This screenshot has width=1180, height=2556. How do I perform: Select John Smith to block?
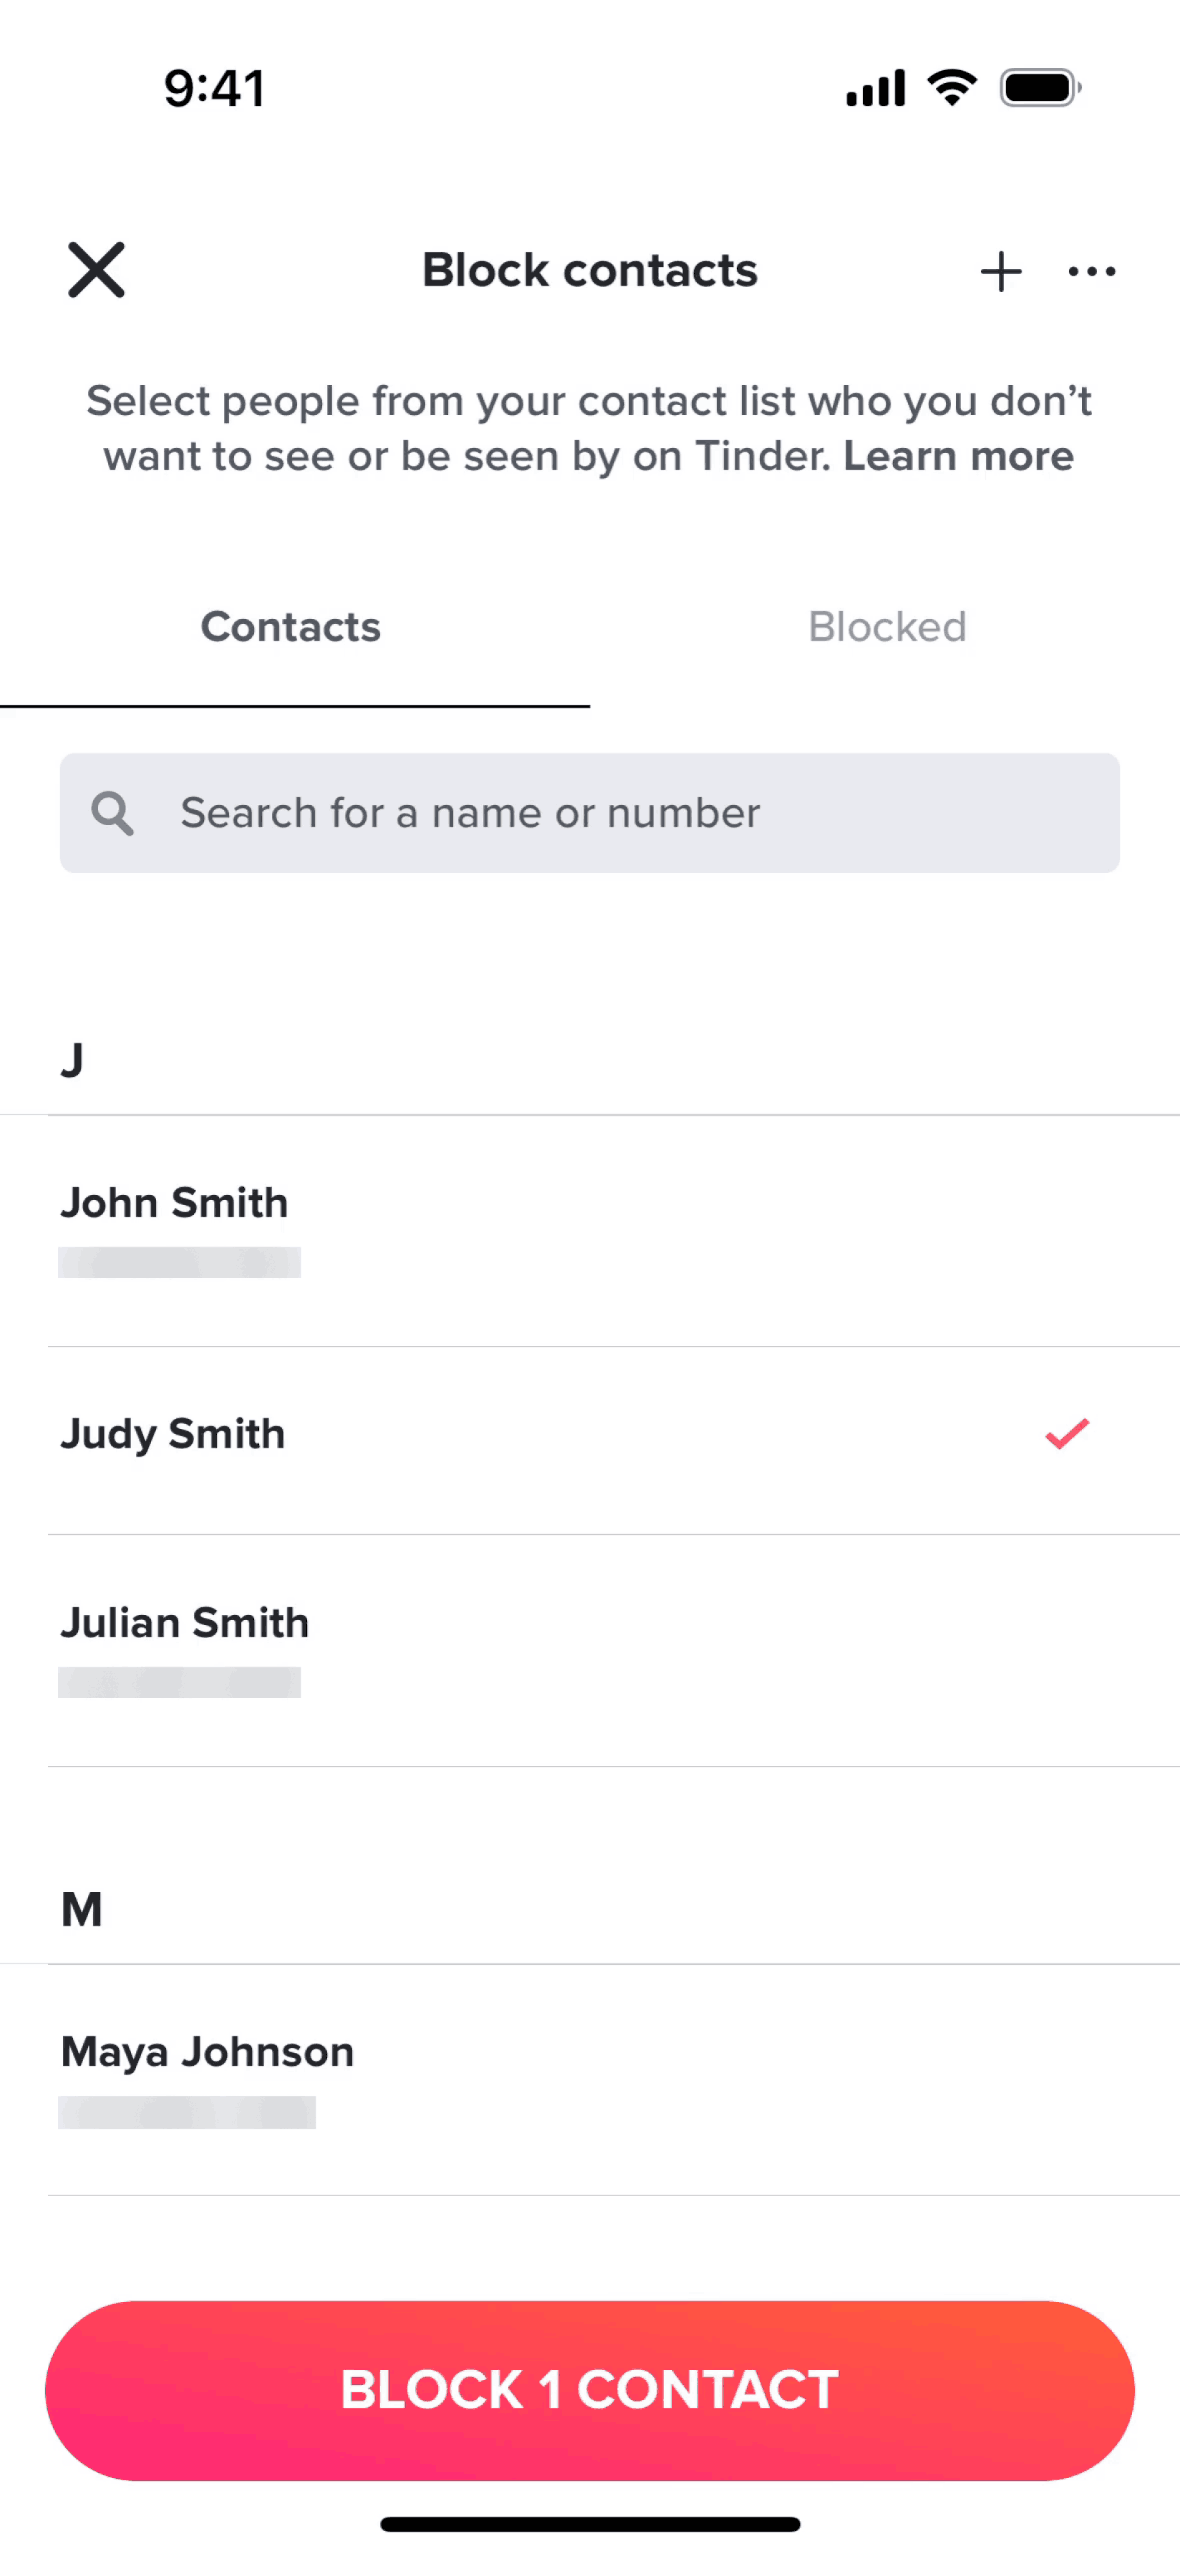coord(175,1203)
